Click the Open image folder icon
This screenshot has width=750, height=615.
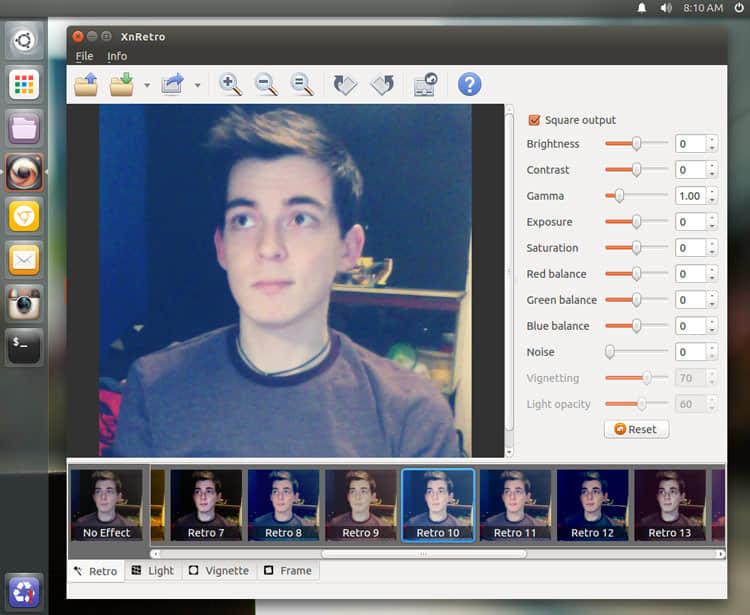[x=86, y=85]
